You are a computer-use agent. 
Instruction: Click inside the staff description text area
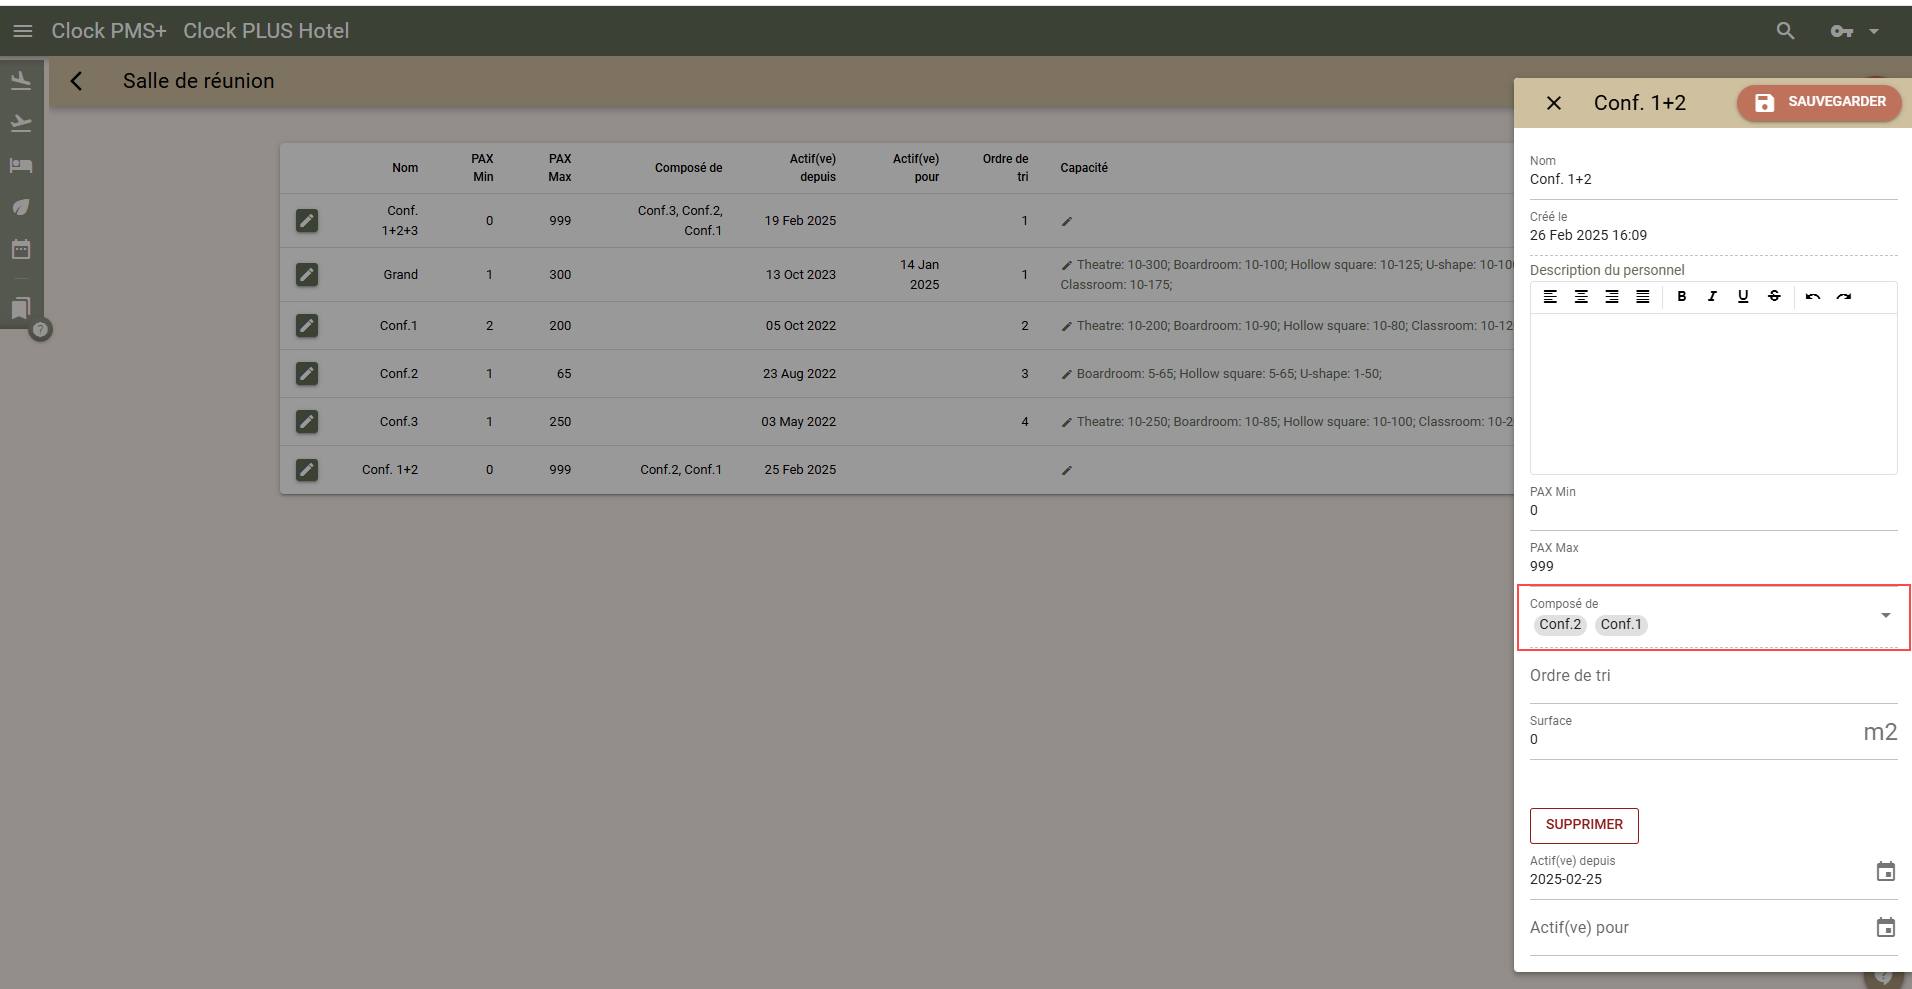[1713, 393]
